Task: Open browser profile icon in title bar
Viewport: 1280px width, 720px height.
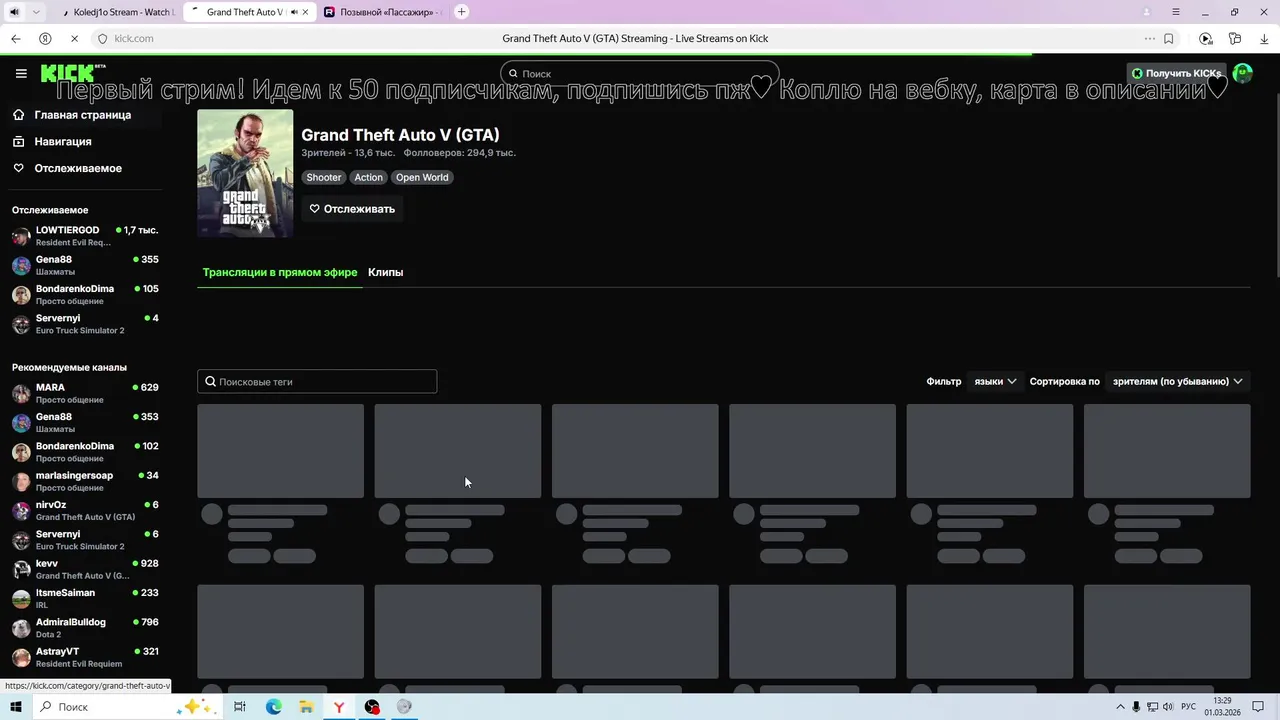Action: tap(1149, 12)
